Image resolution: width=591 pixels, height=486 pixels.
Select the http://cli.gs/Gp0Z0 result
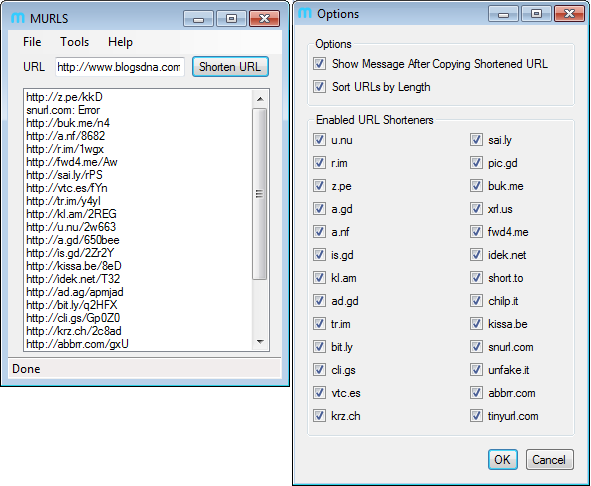pyautogui.click(x=73, y=318)
